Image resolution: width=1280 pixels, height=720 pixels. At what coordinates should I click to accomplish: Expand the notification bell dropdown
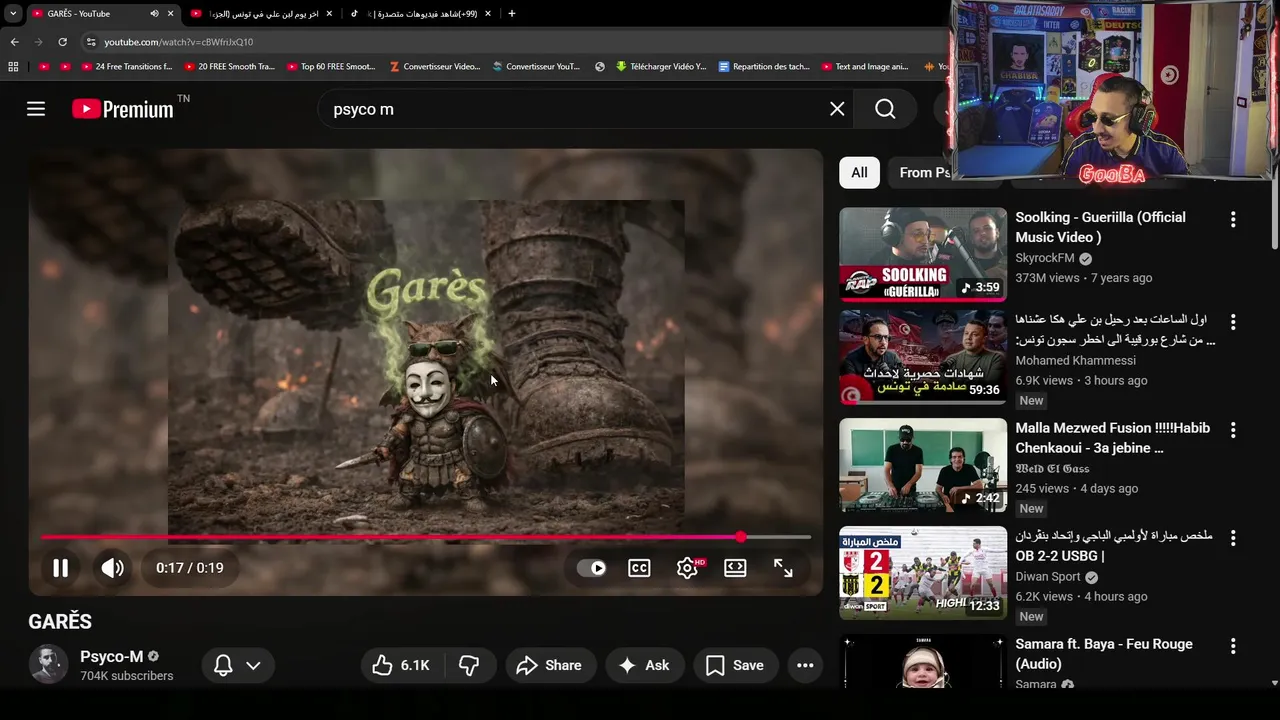(x=238, y=665)
